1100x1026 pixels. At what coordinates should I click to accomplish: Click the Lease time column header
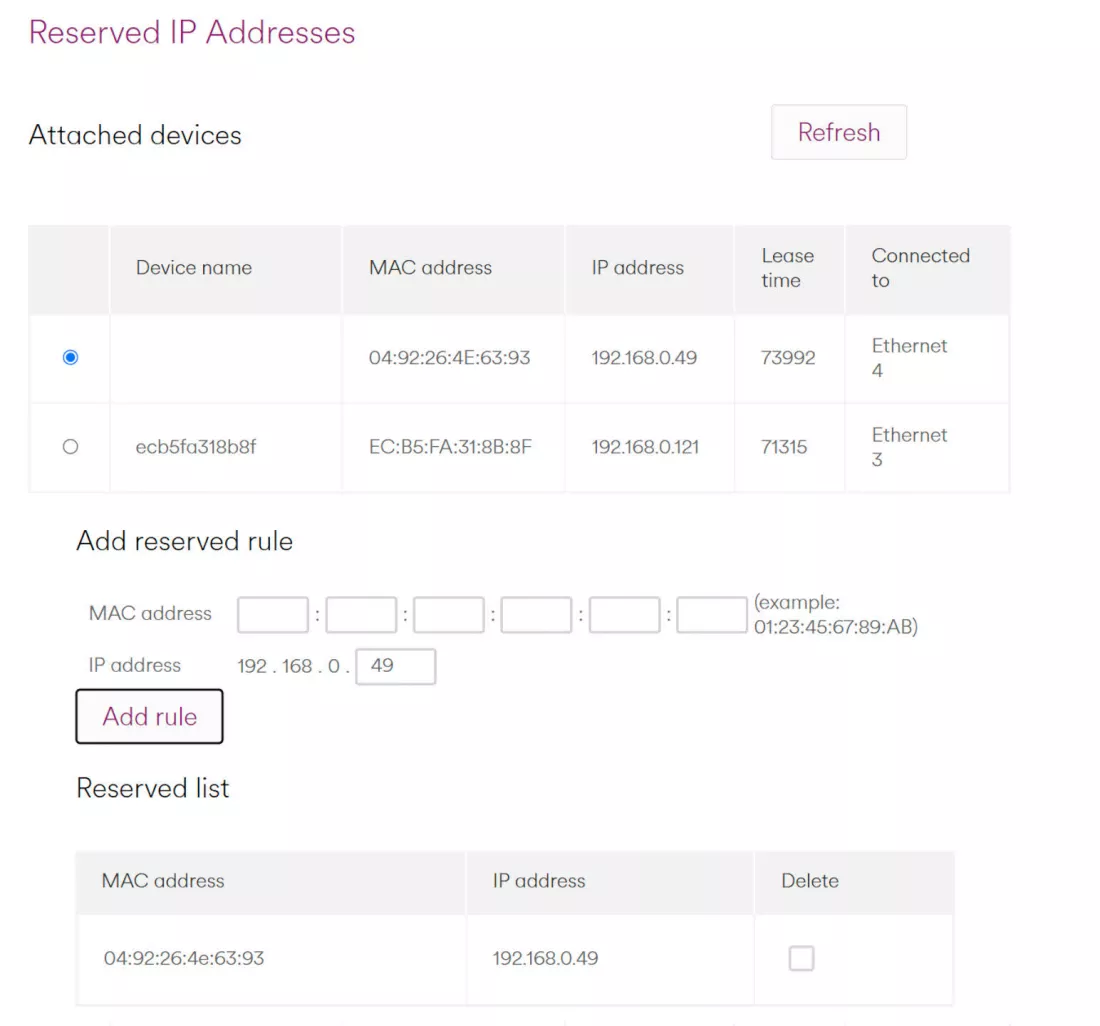[787, 268]
